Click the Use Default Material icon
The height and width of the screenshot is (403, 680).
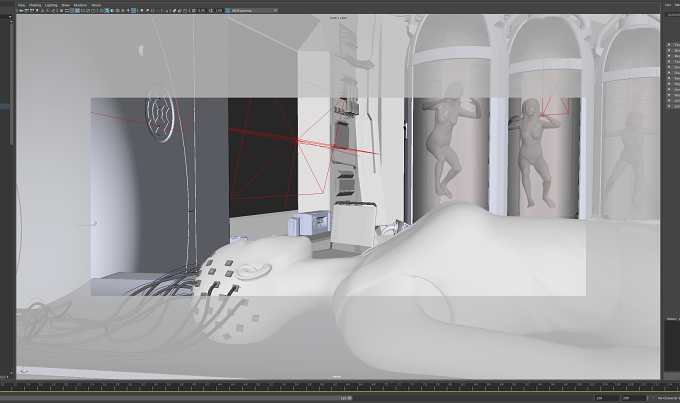pos(112,10)
